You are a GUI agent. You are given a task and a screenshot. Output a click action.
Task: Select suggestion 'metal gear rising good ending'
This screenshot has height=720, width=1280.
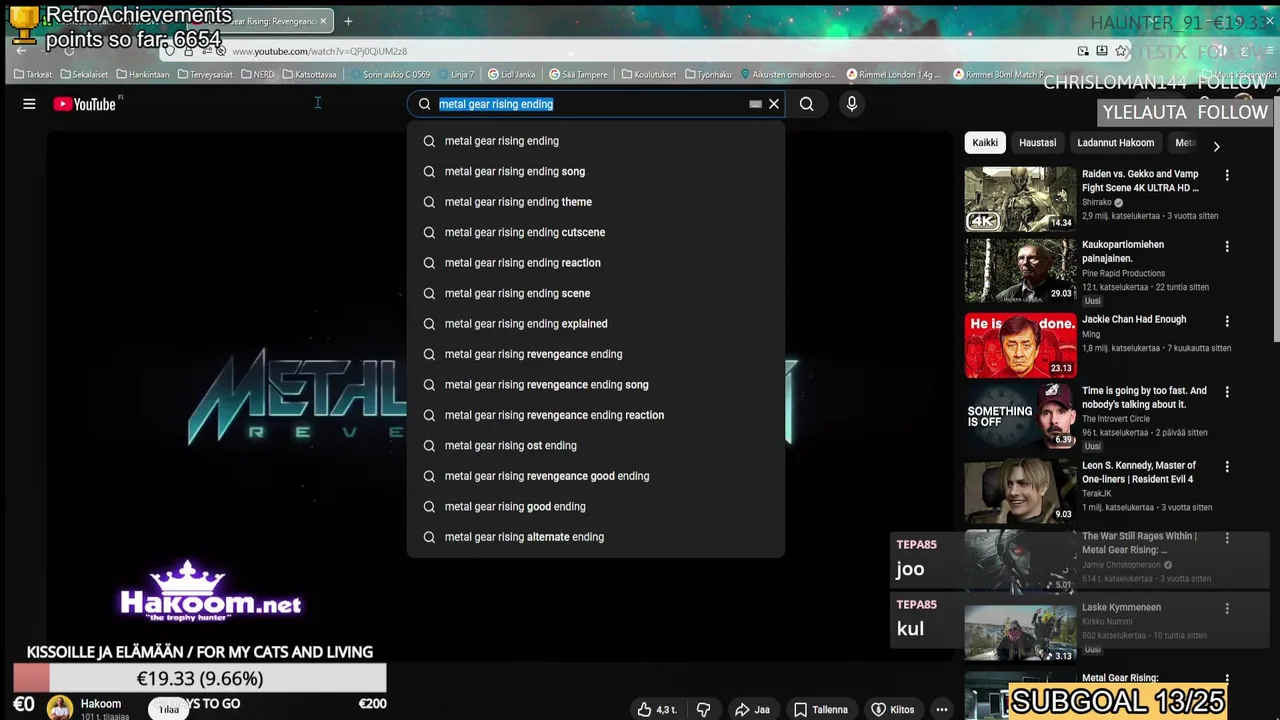click(x=596, y=507)
